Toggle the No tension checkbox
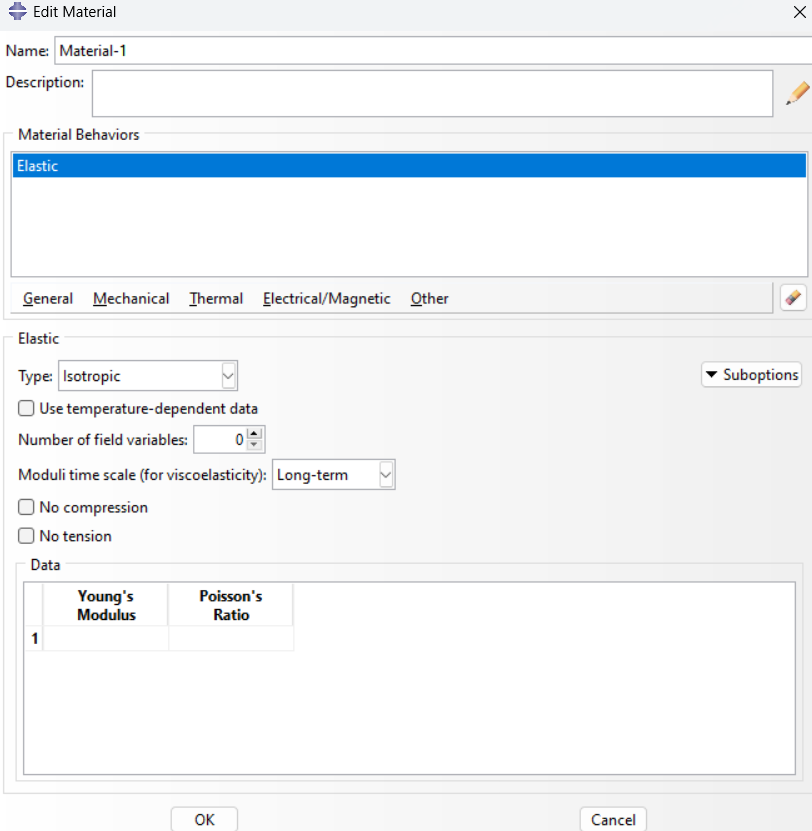The width and height of the screenshot is (812, 831). pyautogui.click(x=26, y=535)
